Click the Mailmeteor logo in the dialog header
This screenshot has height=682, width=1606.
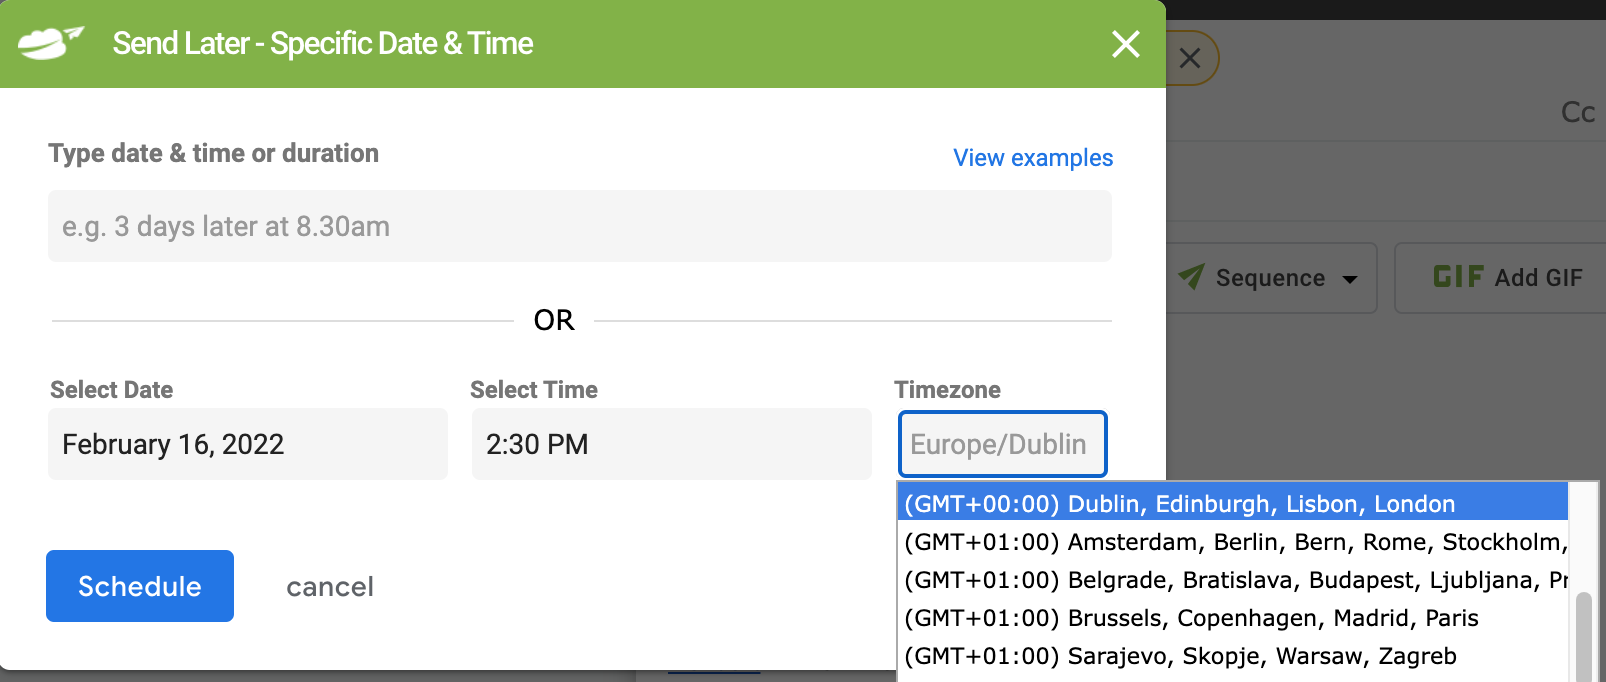[50, 43]
